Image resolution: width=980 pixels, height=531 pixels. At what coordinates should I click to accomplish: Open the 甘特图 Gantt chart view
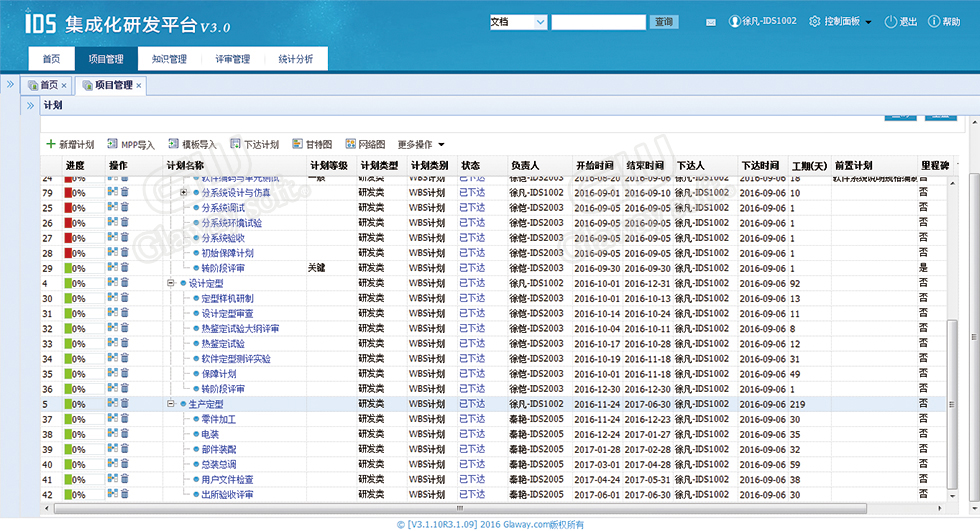coord(312,144)
